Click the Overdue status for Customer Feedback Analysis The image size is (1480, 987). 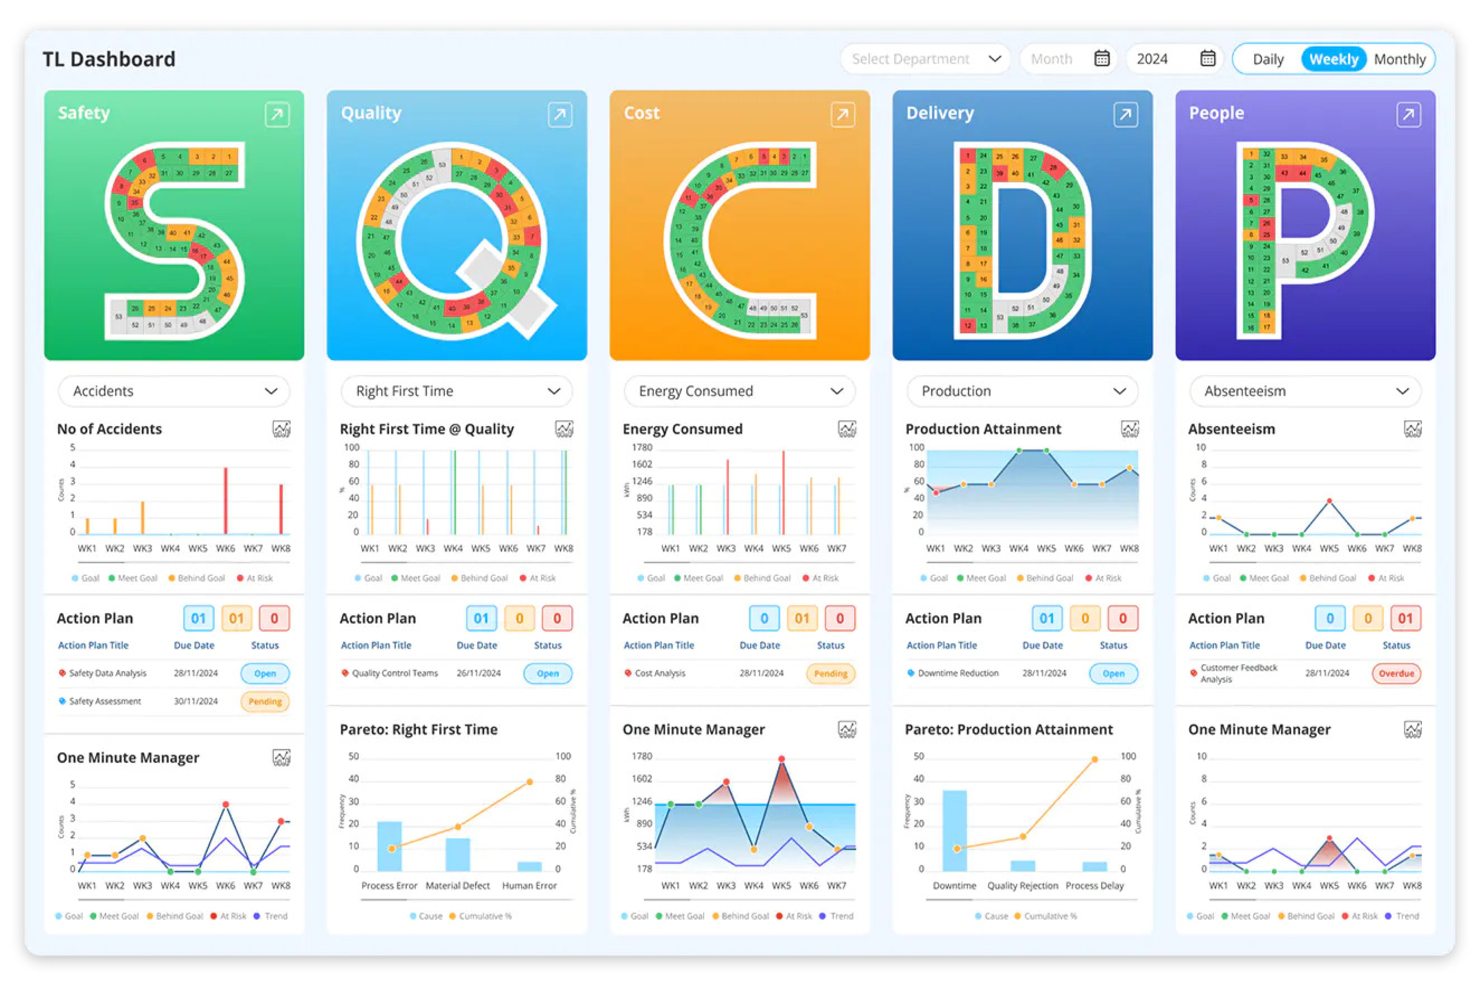[1396, 674]
